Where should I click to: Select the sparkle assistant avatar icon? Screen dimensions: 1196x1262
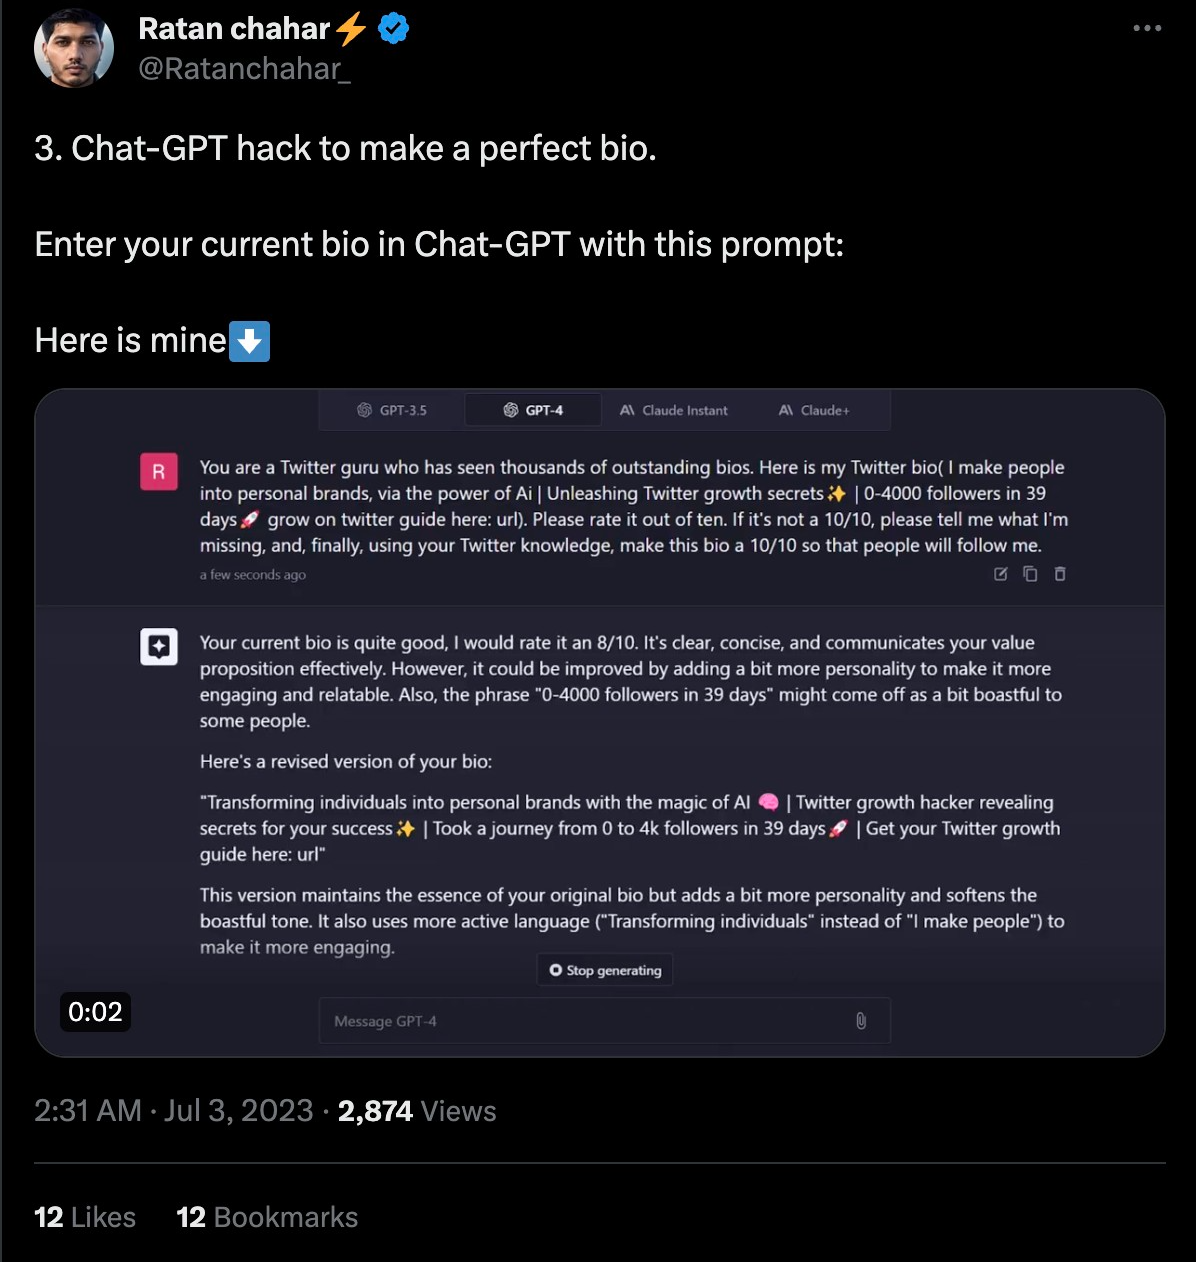point(159,646)
